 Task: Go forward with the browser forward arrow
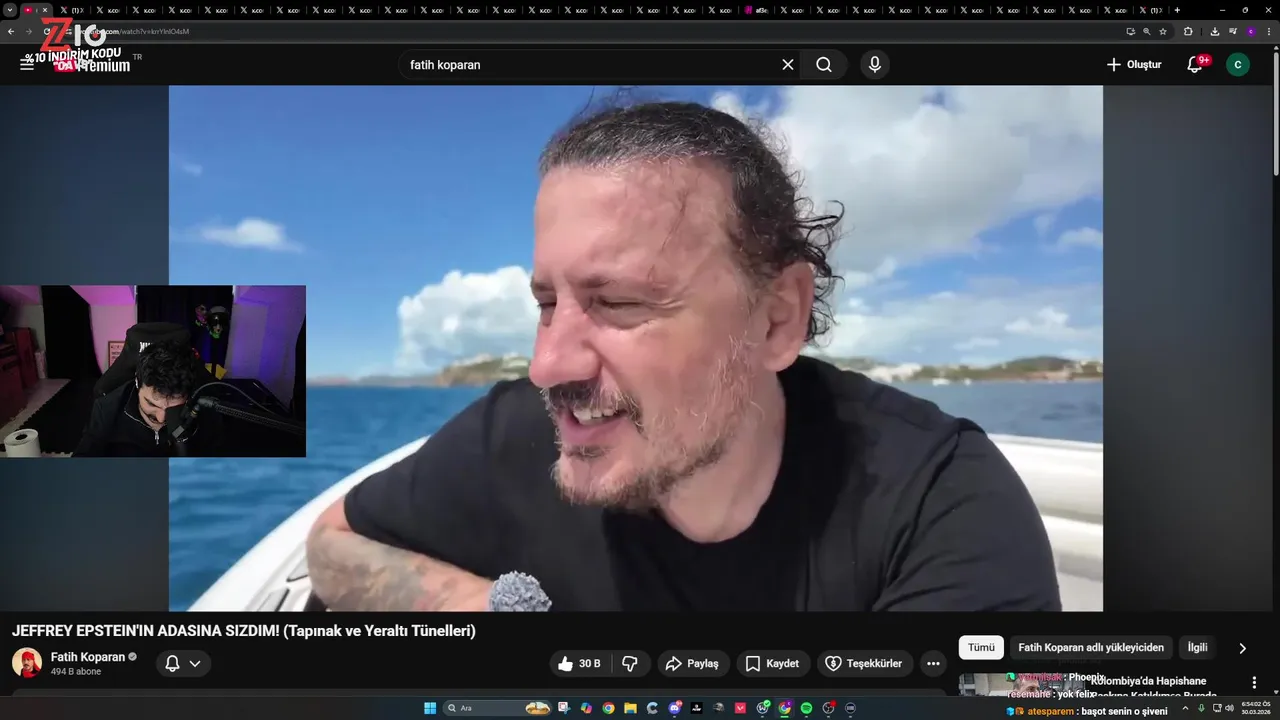(28, 31)
